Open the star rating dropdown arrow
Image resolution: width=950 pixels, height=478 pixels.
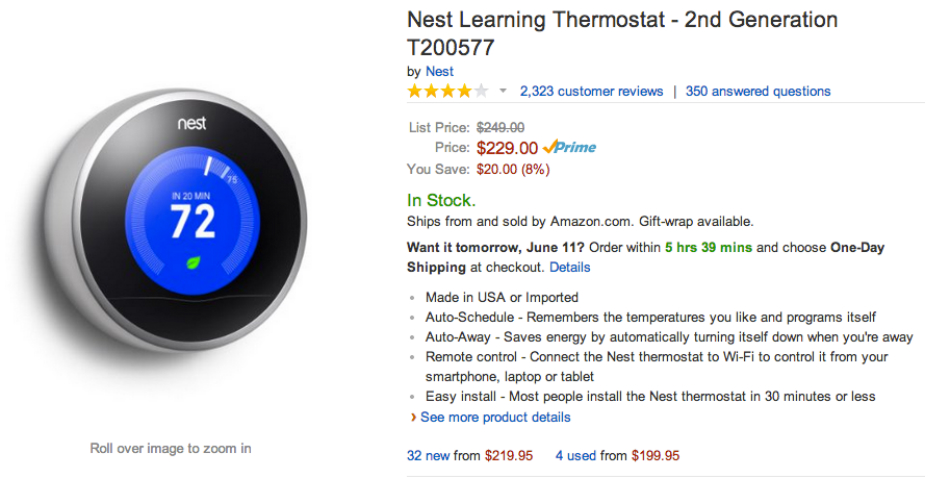tap(503, 91)
